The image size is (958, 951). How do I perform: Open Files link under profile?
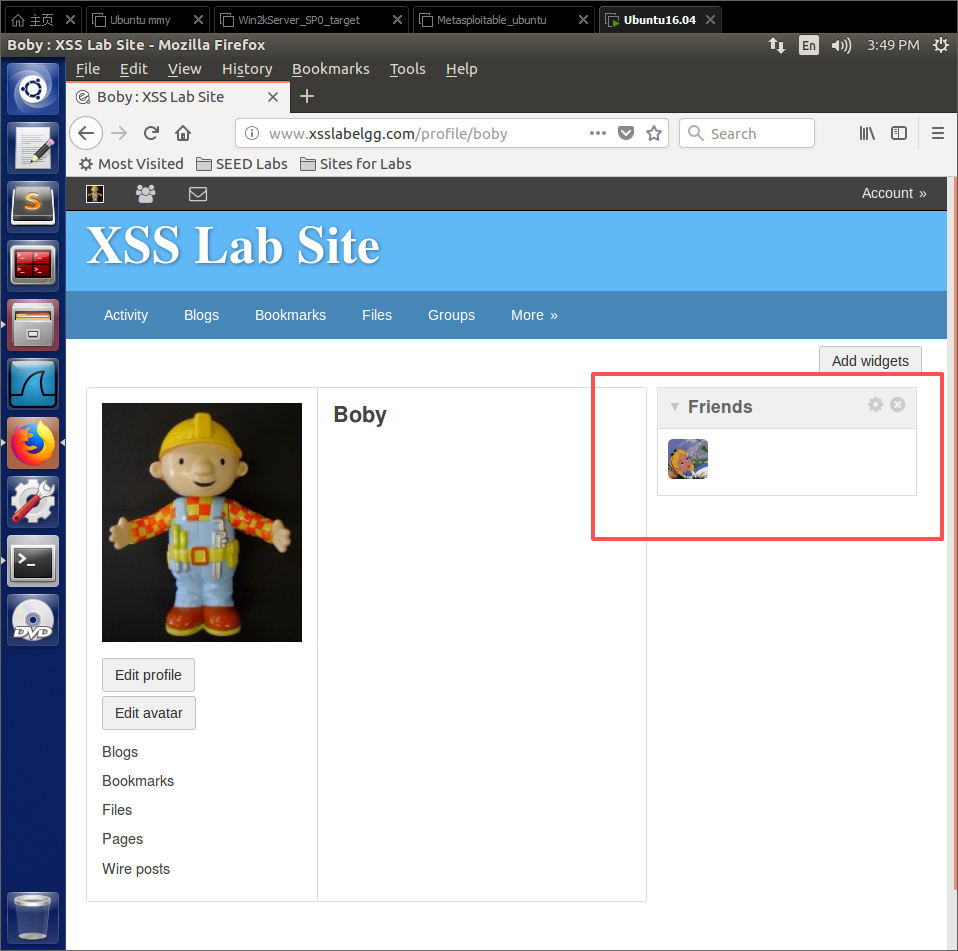pos(117,810)
